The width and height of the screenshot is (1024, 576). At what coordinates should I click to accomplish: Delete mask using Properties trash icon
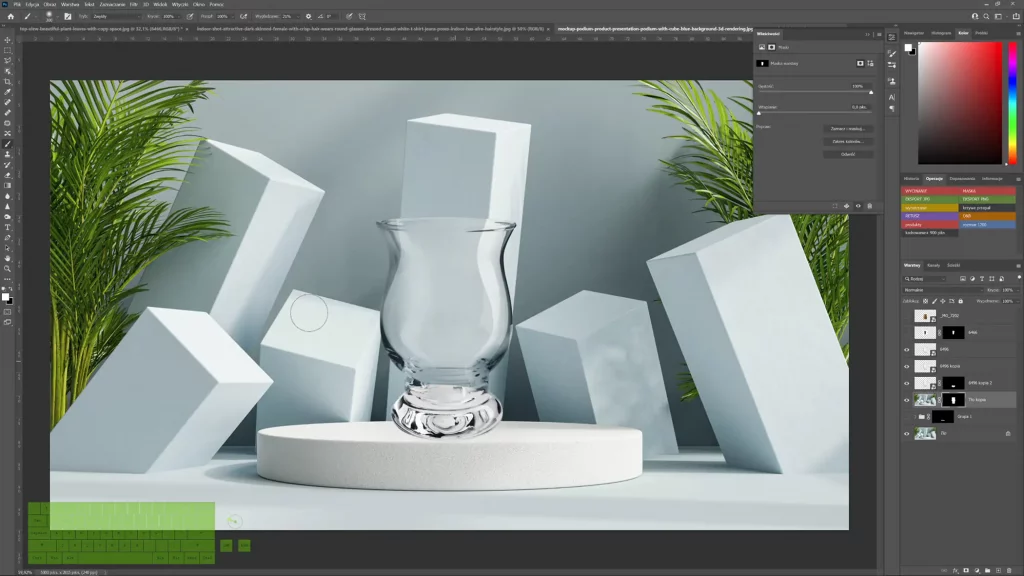click(x=869, y=206)
